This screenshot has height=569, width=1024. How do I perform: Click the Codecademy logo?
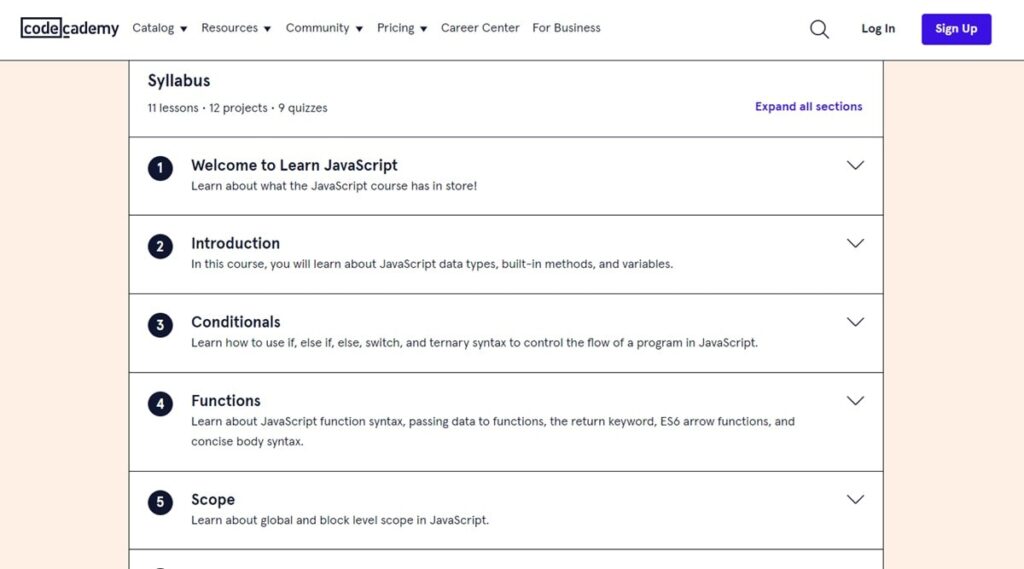coord(70,28)
